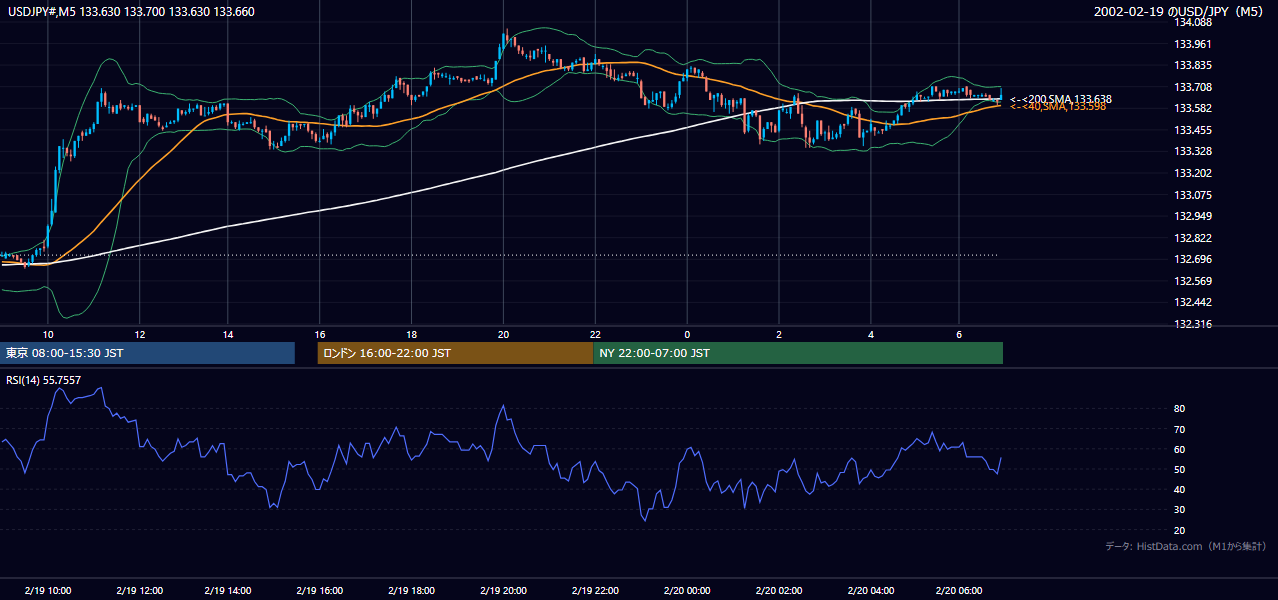Click the 2002-02-19 USD/JPY (M5) heading
This screenshot has width=1278, height=600.
point(1179,11)
